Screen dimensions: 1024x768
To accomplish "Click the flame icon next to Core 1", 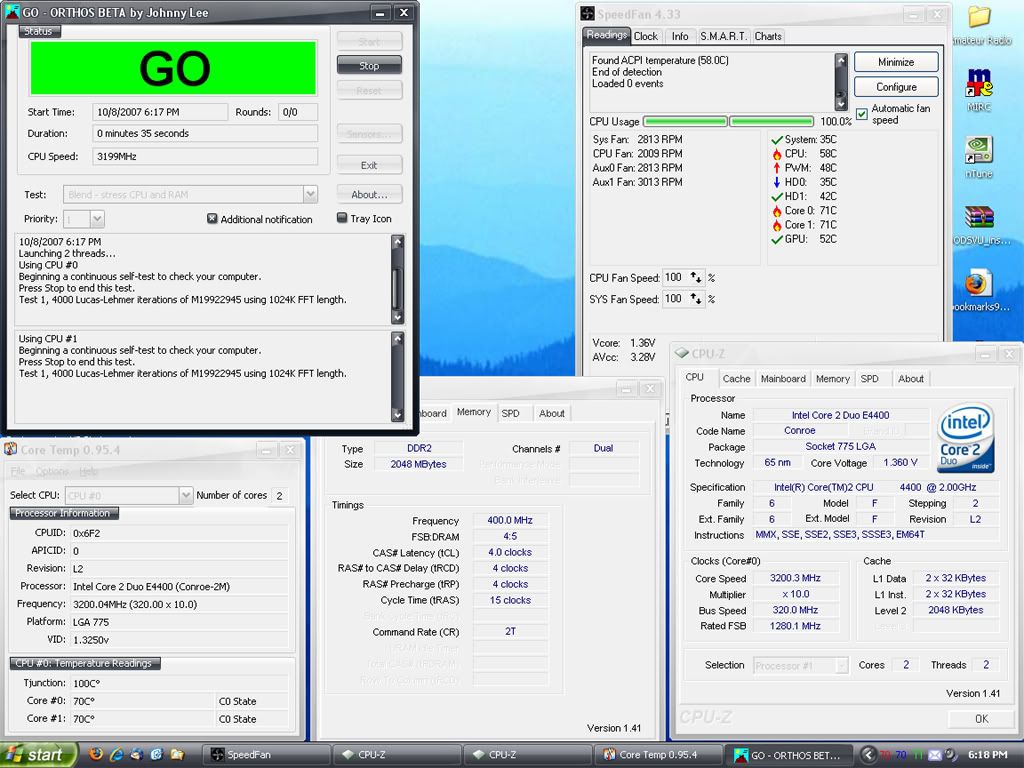I will point(776,225).
